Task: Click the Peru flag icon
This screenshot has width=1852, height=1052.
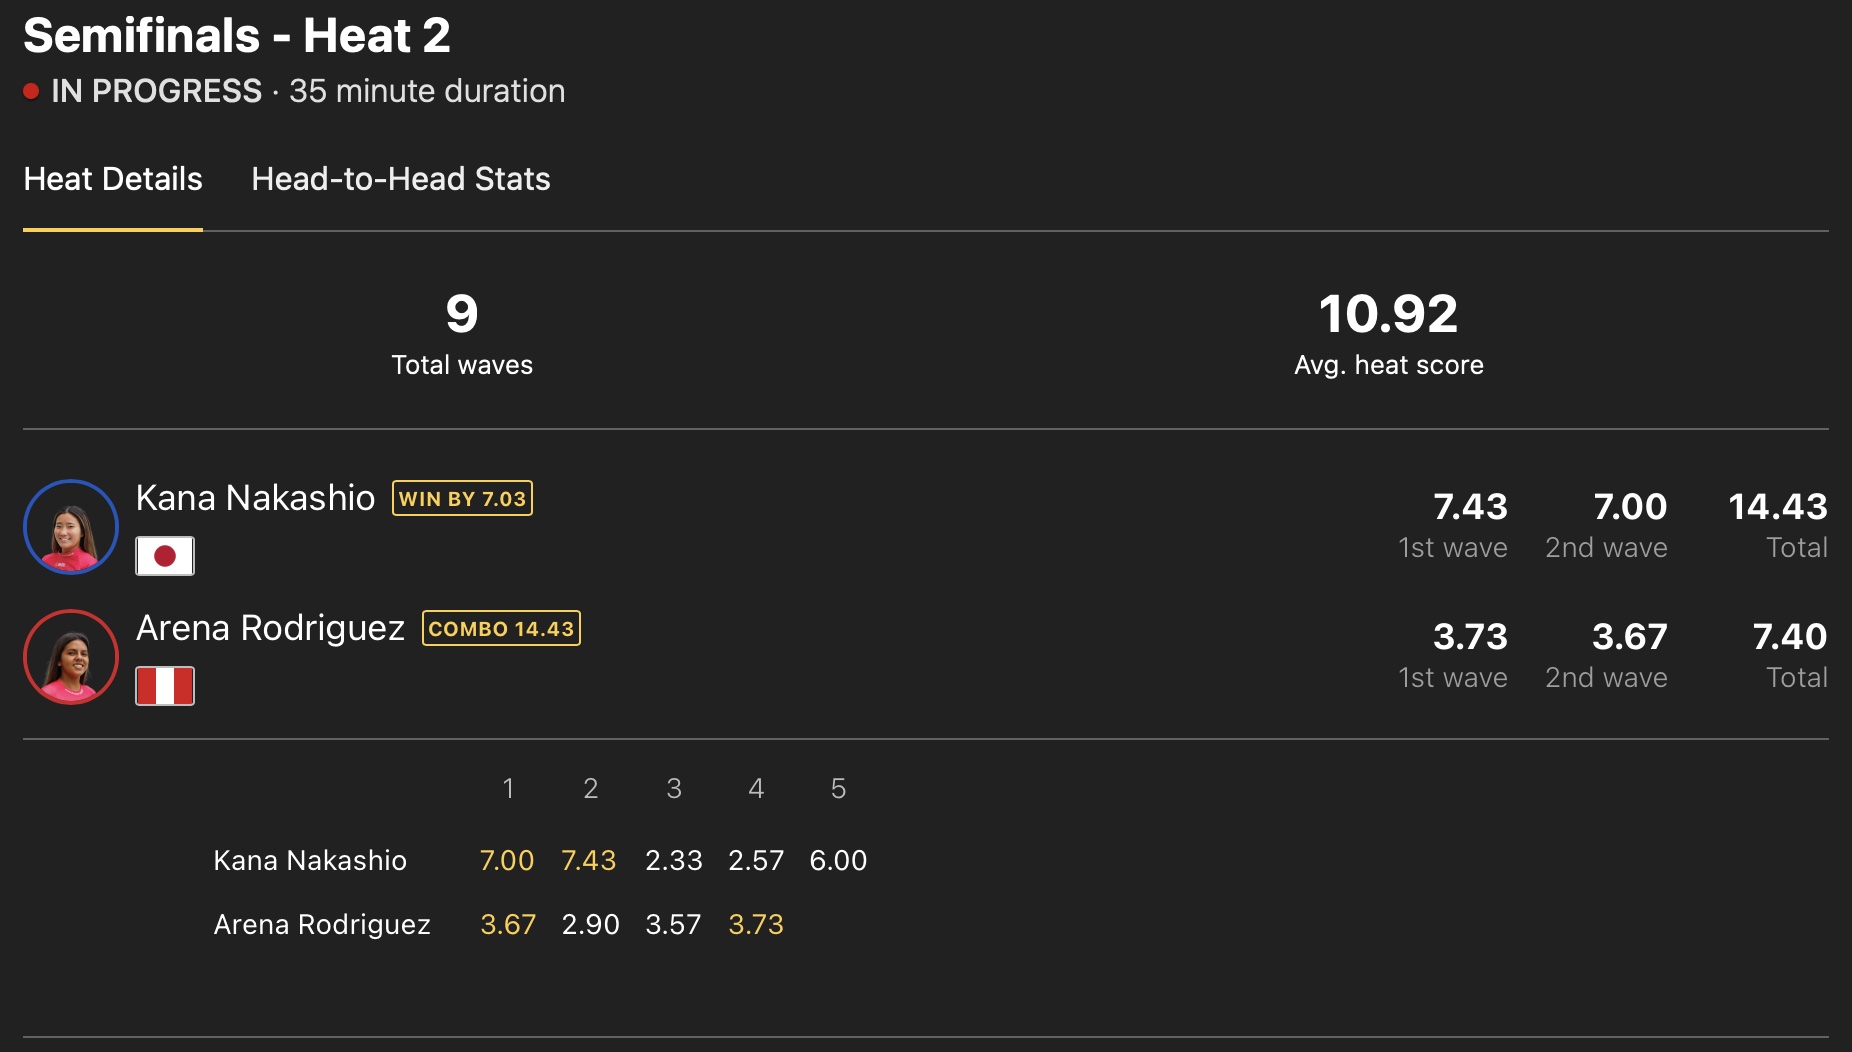Action: [165, 686]
